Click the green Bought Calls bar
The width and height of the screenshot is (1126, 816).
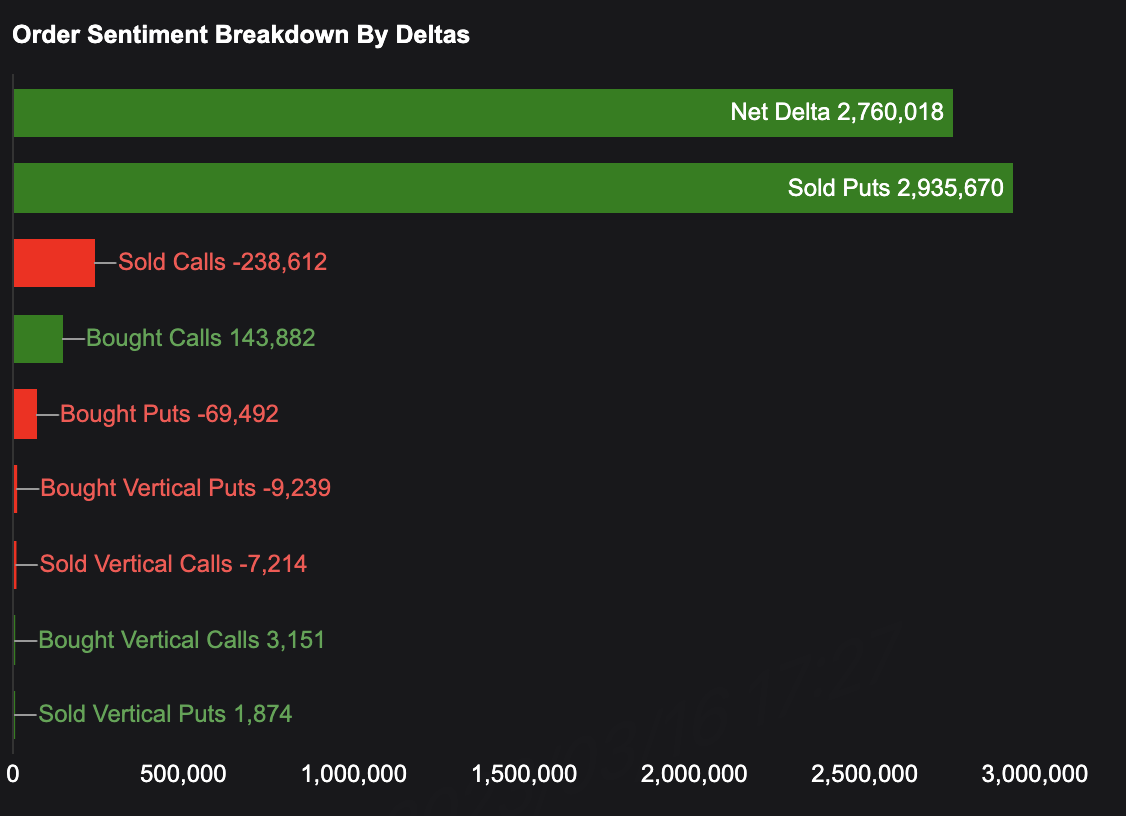(x=38, y=339)
